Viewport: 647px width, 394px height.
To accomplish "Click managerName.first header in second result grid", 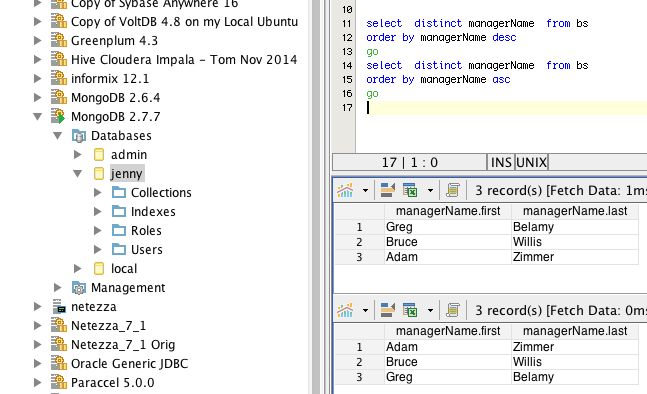I will (448, 331).
